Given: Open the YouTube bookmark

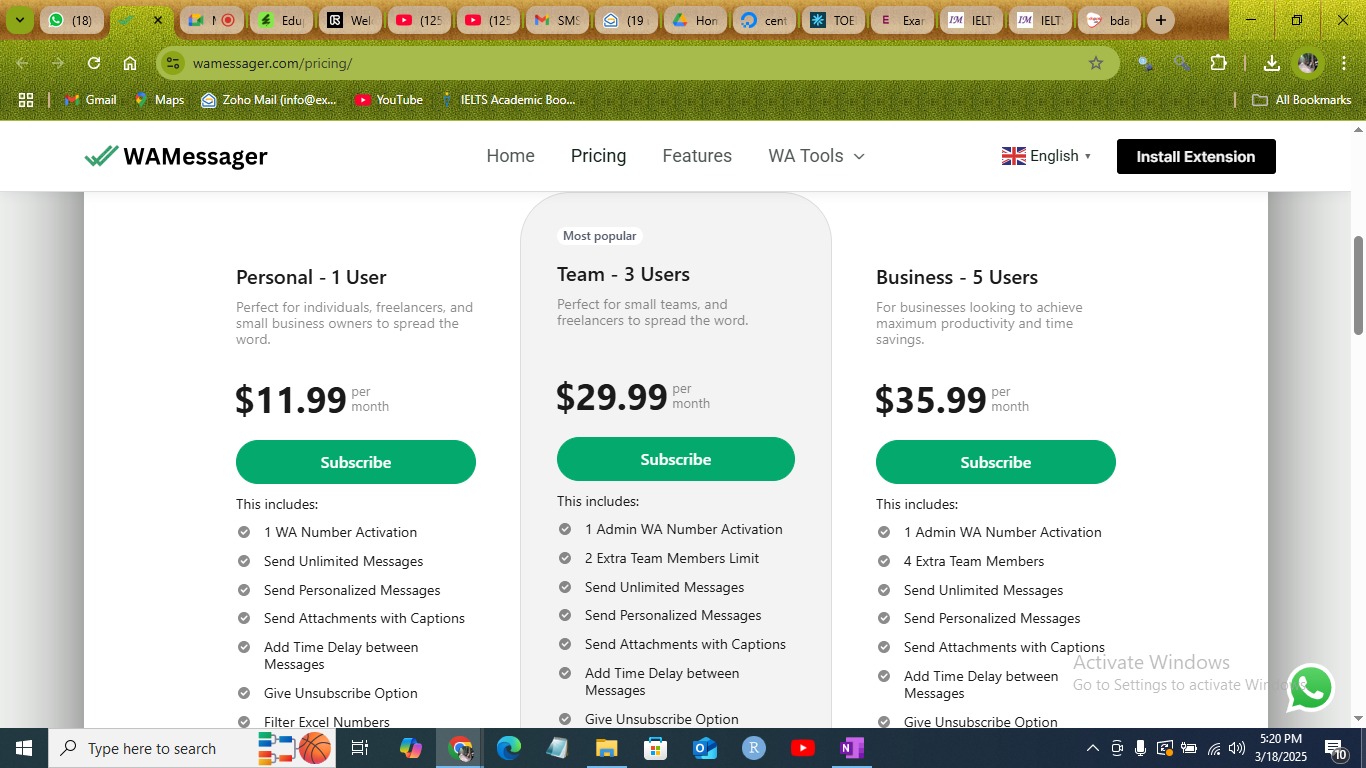Looking at the screenshot, I should [x=389, y=100].
